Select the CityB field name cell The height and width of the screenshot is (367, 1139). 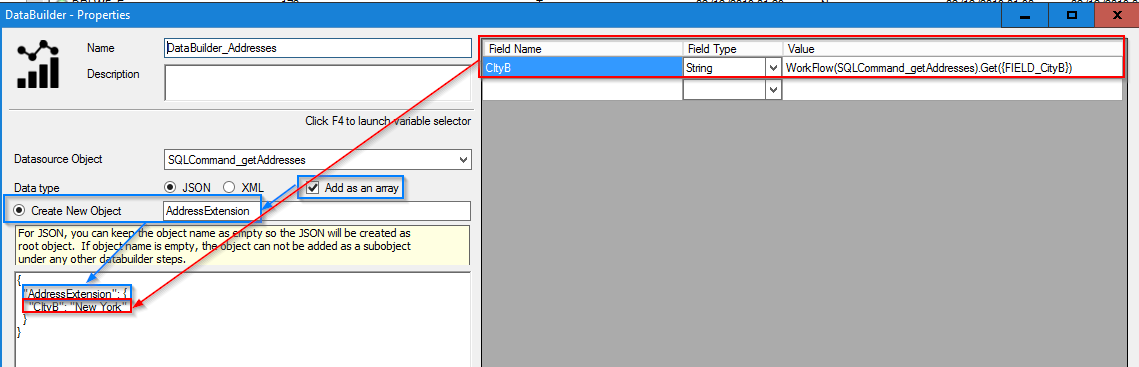[583, 68]
